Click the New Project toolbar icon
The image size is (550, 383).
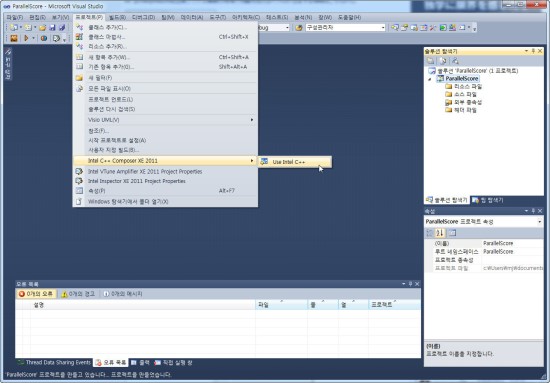14,27
